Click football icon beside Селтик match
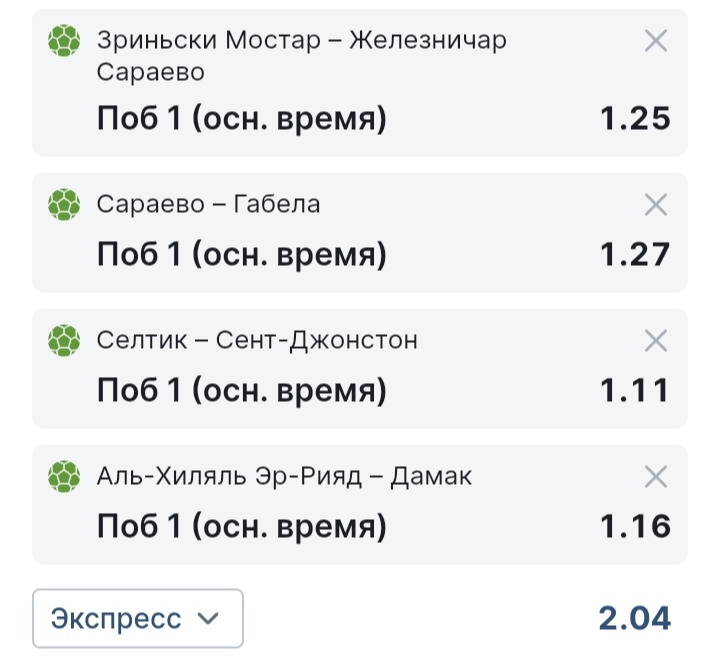The image size is (720, 658). pyautogui.click(x=64, y=341)
